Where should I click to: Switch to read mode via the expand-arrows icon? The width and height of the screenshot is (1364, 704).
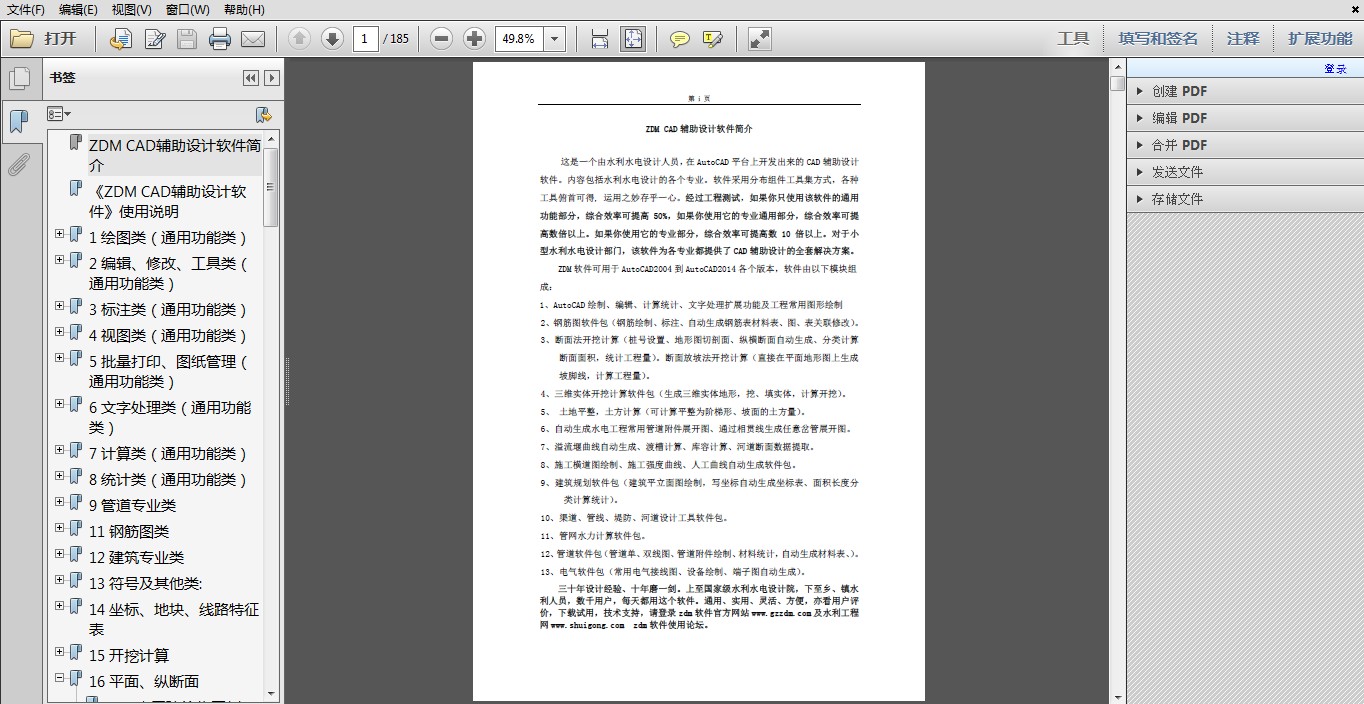pos(760,39)
